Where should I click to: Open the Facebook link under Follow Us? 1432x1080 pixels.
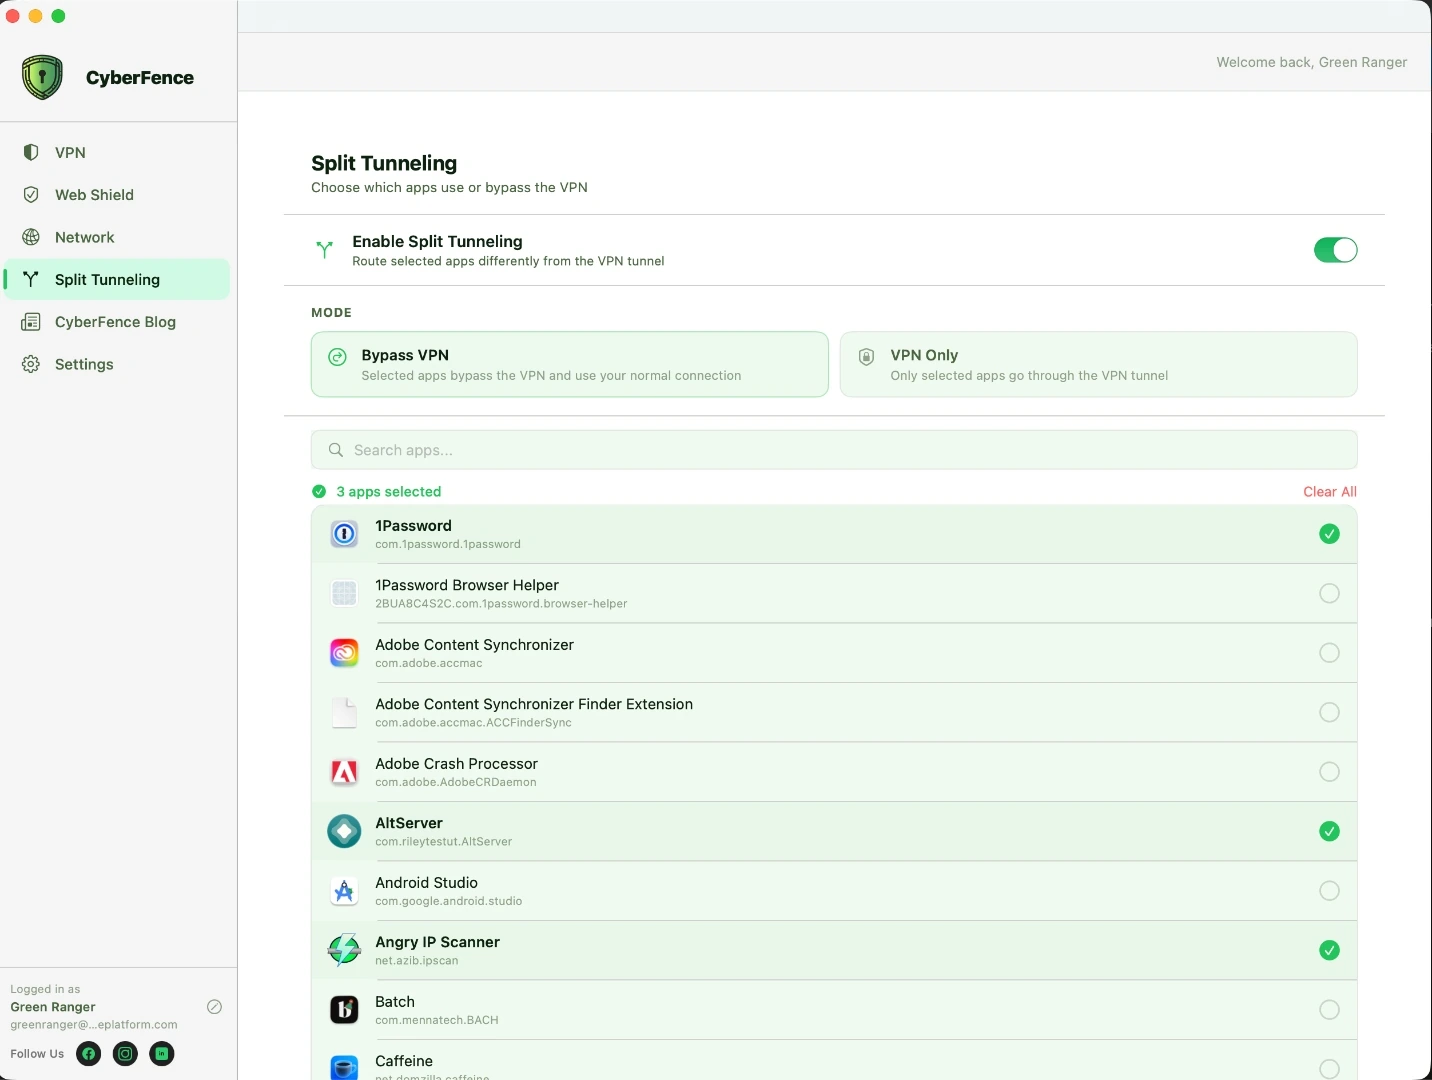89,1053
